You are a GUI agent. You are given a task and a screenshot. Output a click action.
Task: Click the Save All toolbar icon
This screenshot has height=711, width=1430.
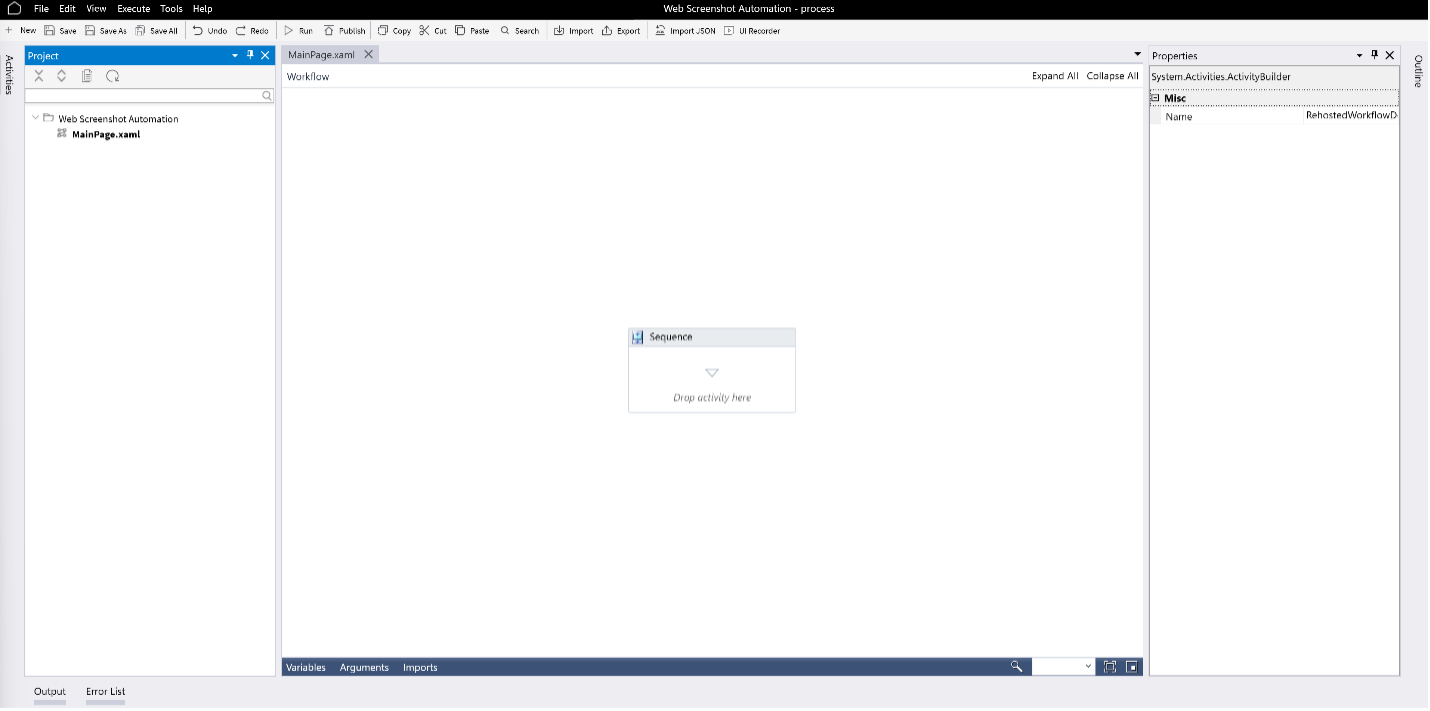coord(140,31)
